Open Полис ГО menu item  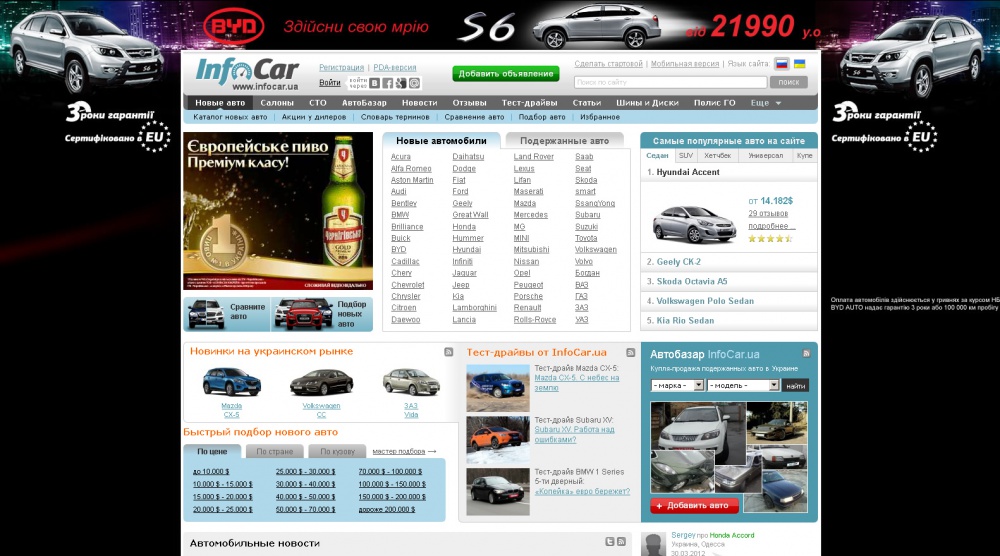coord(715,103)
